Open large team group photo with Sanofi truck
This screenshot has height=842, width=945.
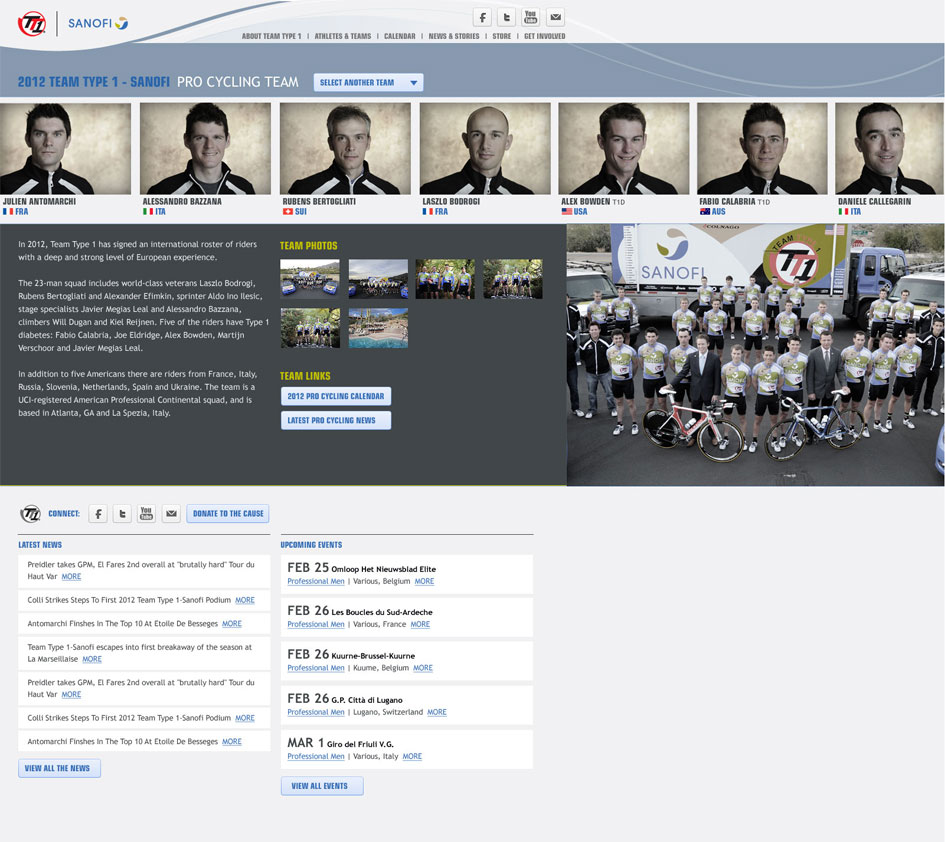[x=756, y=355]
